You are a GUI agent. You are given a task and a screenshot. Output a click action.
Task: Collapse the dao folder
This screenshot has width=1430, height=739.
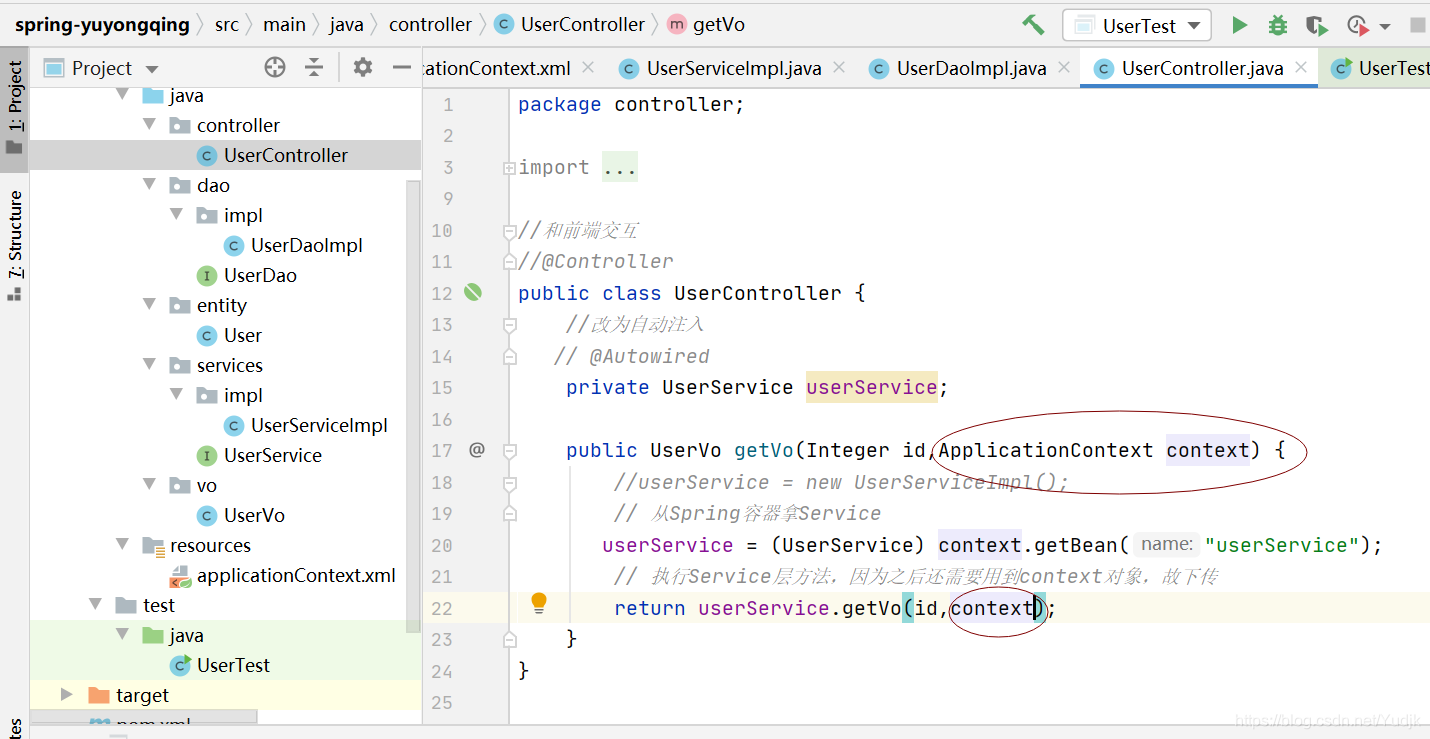150,184
